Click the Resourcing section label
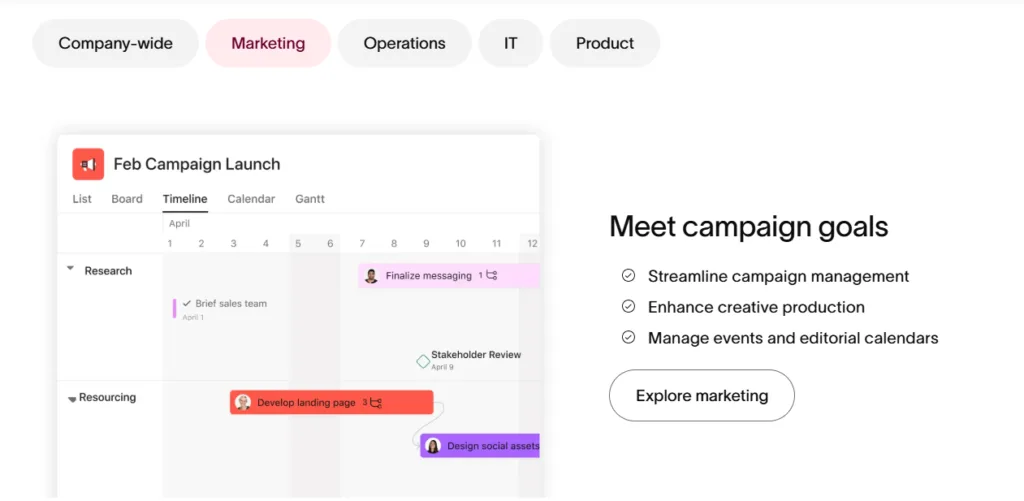Screen dimensions: 1024x501 tap(108, 397)
